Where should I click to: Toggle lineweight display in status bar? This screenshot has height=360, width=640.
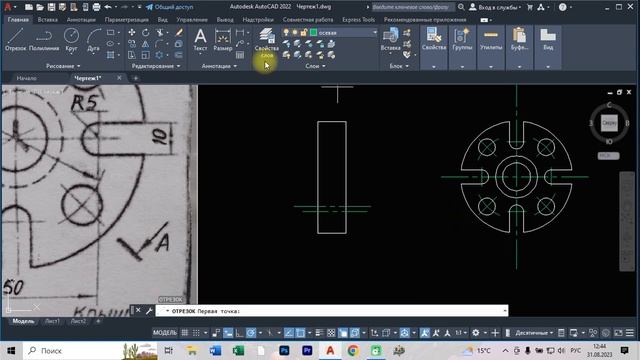(x=320, y=333)
